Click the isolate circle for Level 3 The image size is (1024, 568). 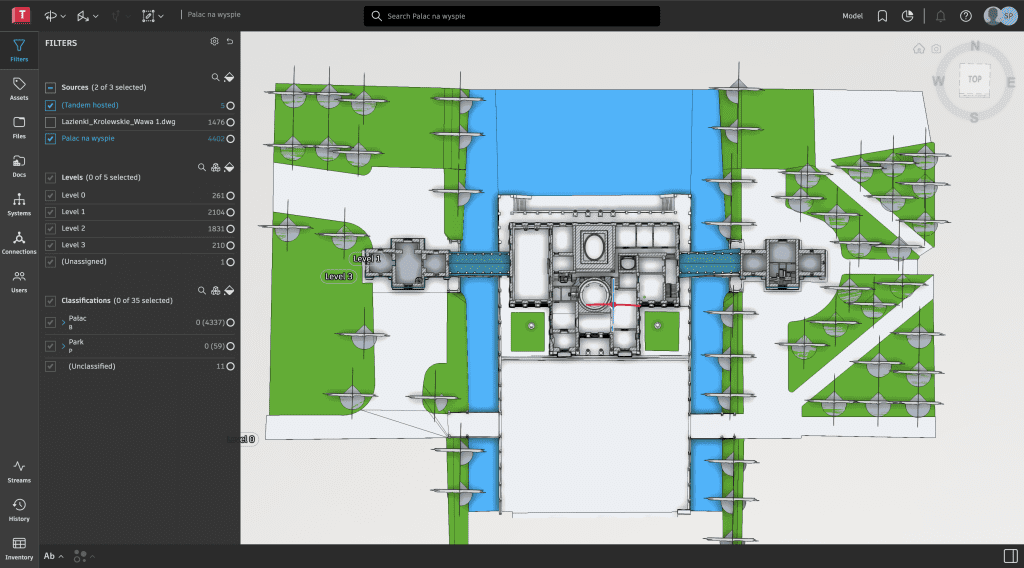click(x=231, y=245)
